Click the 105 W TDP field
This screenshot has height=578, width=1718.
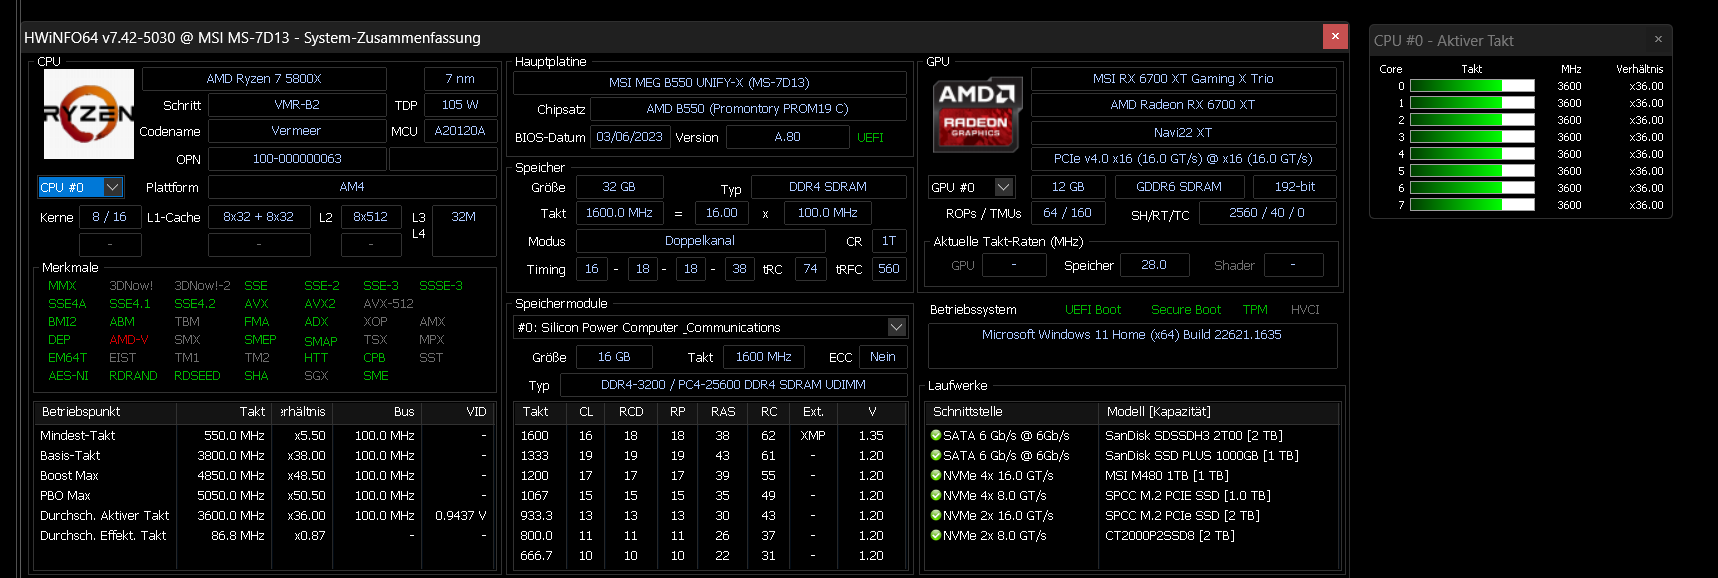(x=460, y=105)
